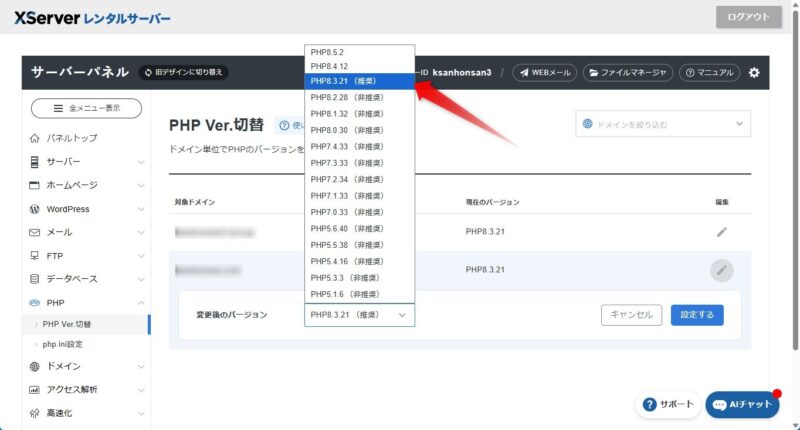Click the pencil edit icon for first domain
The image size is (800, 430).
pyautogui.click(x=722, y=232)
